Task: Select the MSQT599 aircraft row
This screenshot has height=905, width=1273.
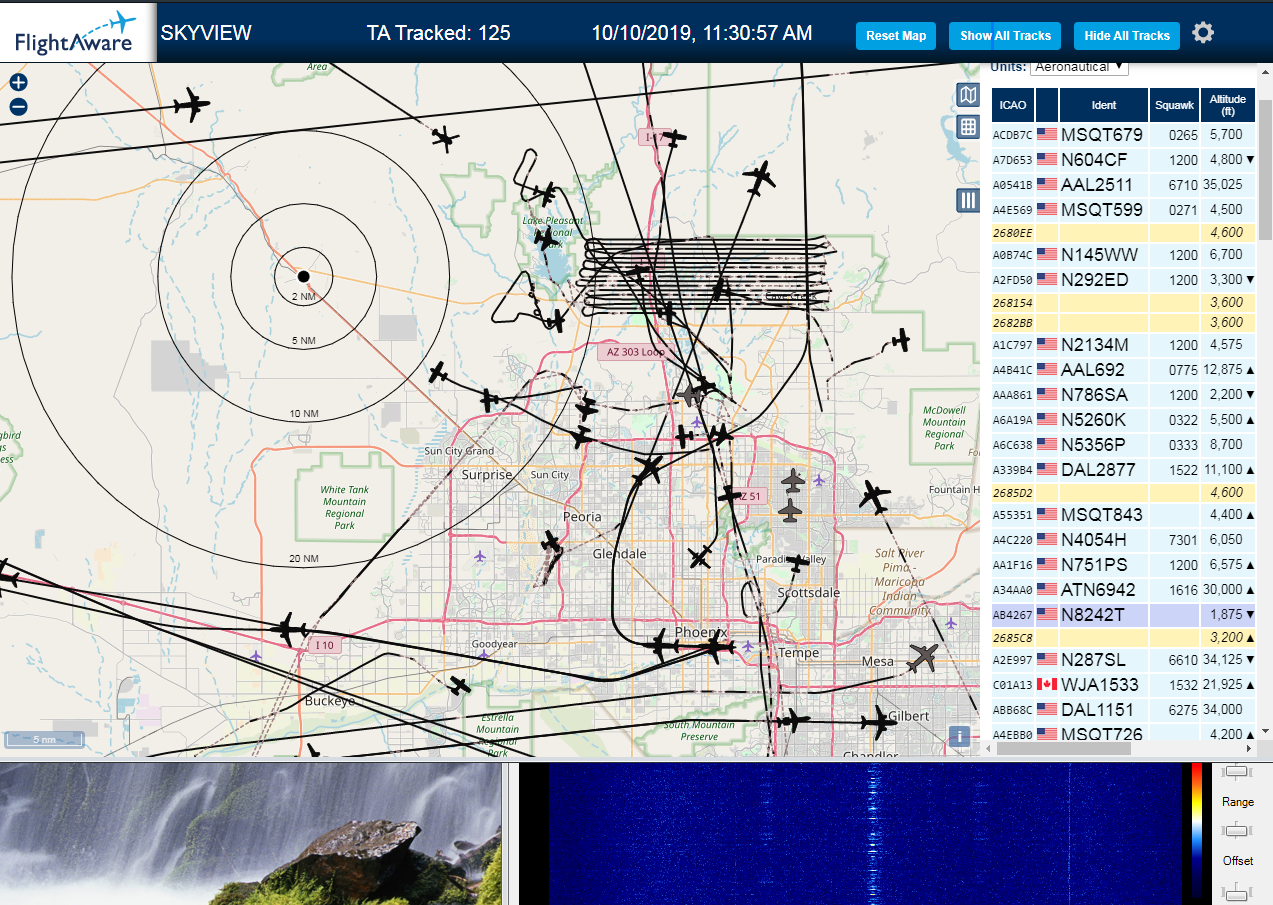Action: 1123,209
